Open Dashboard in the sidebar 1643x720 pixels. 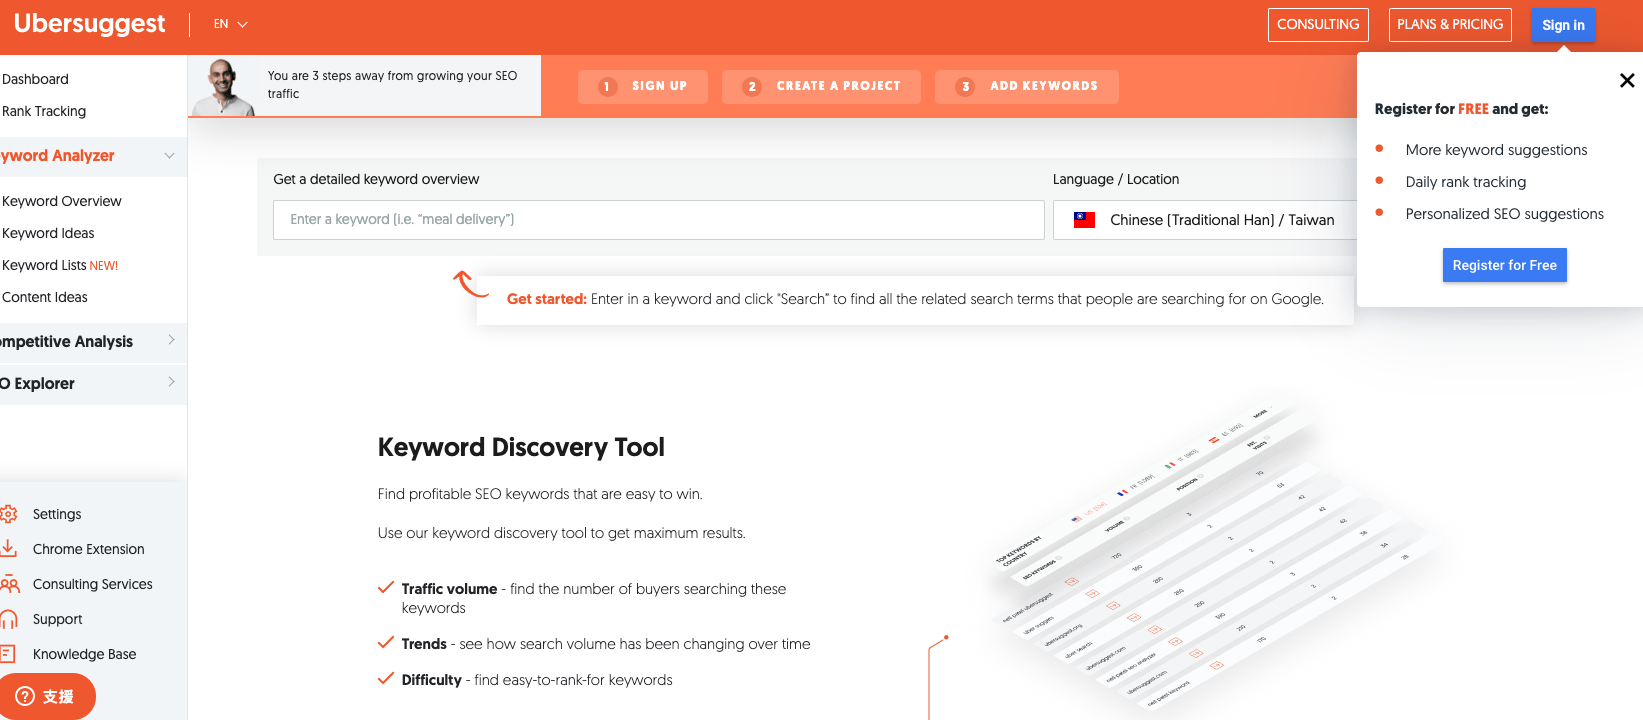(x=36, y=79)
